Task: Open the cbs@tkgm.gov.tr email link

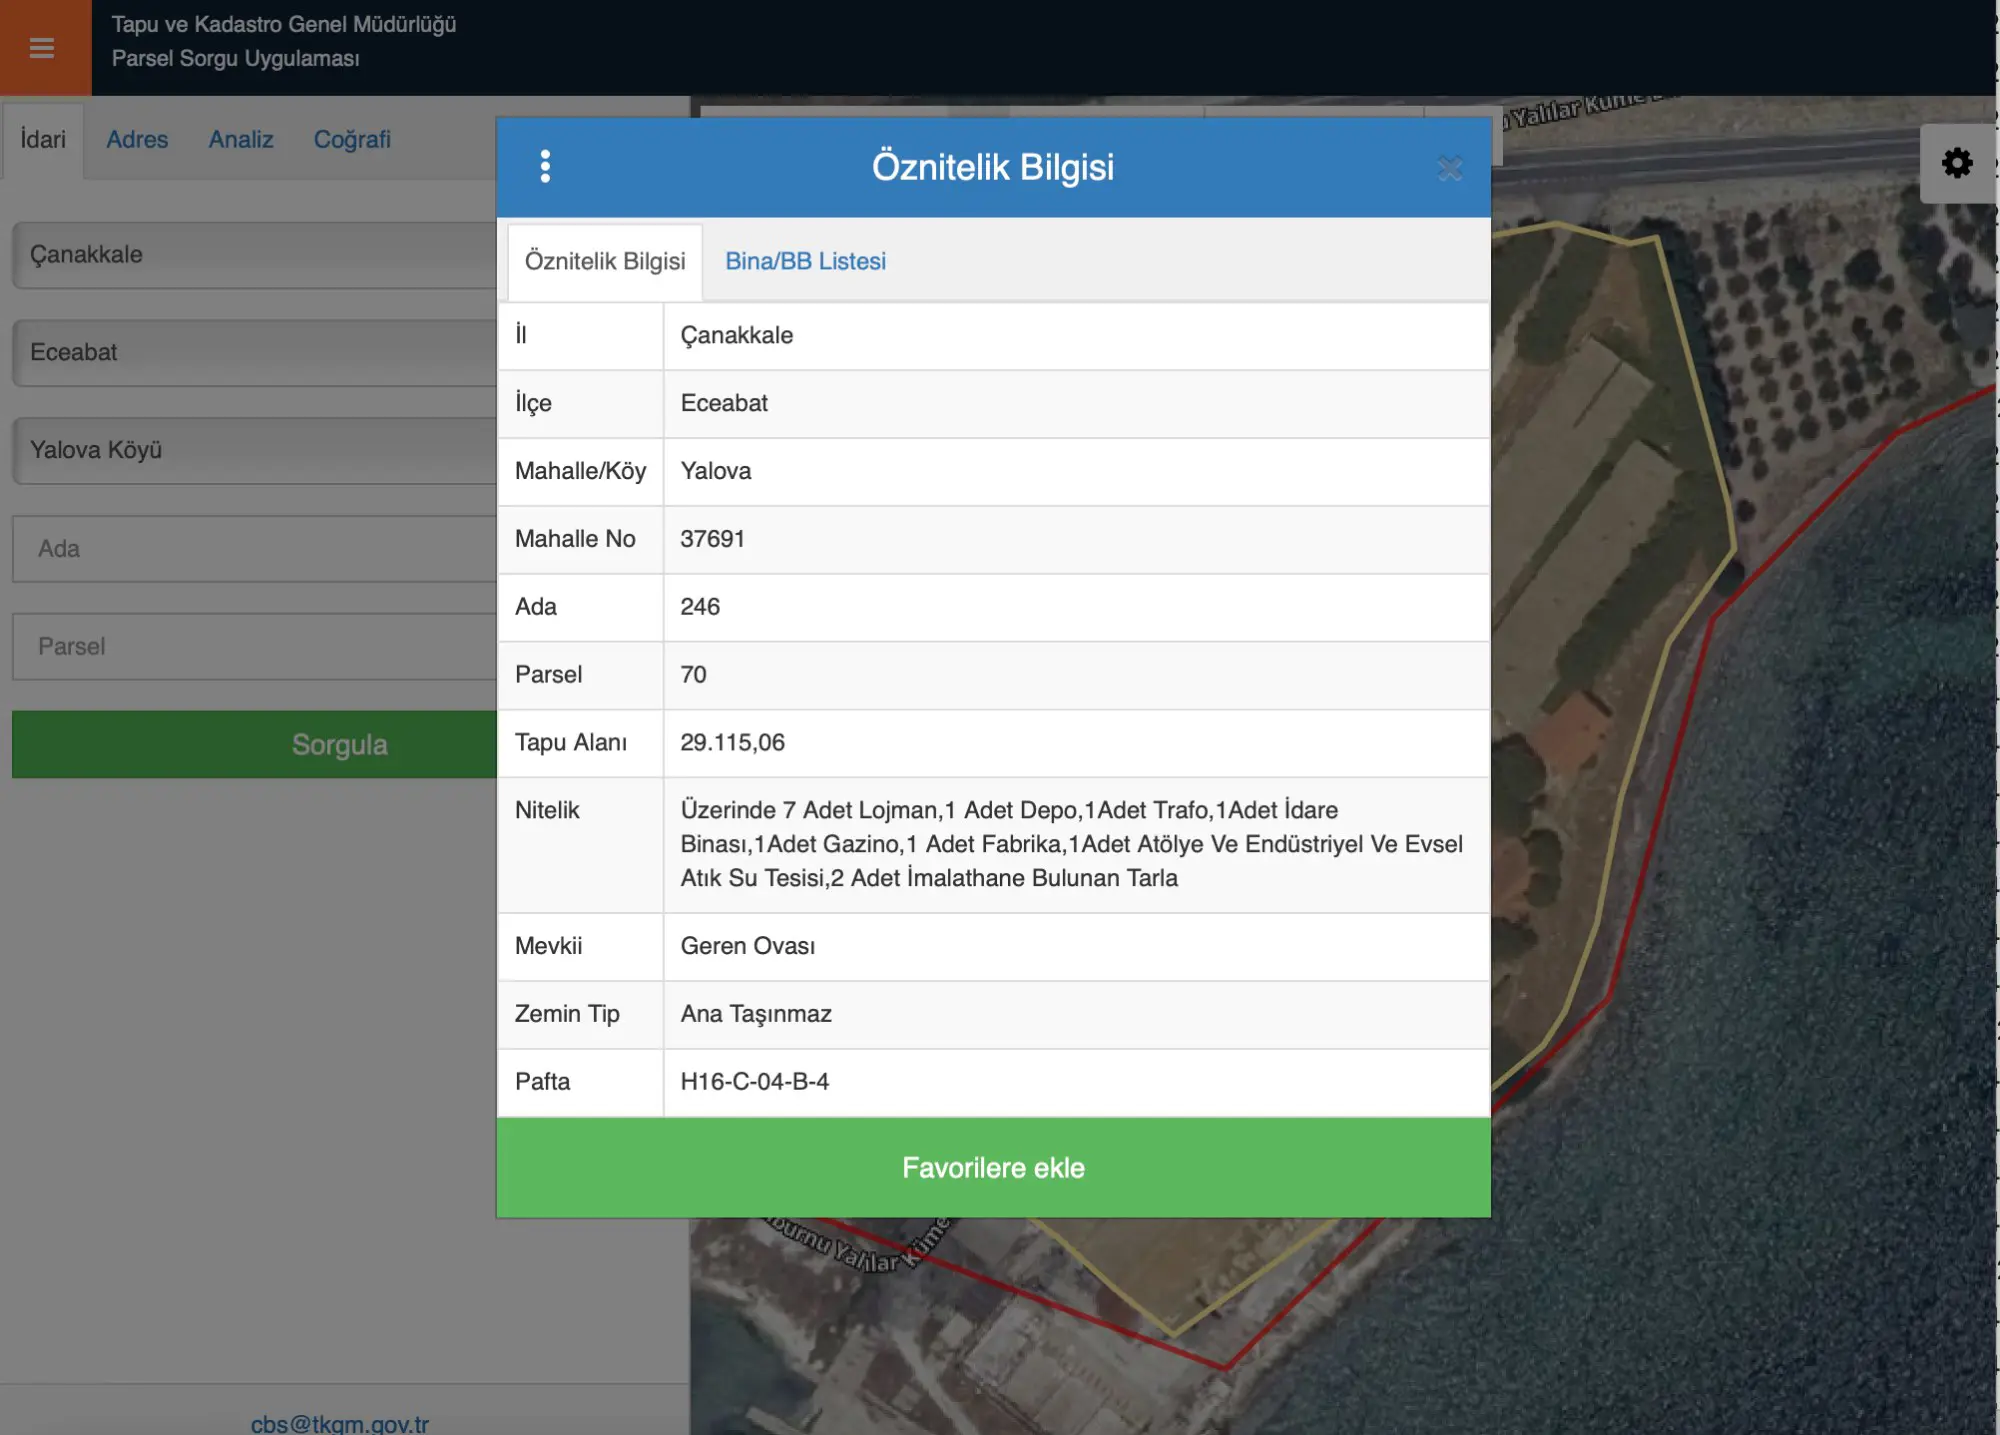Action: [340, 1423]
